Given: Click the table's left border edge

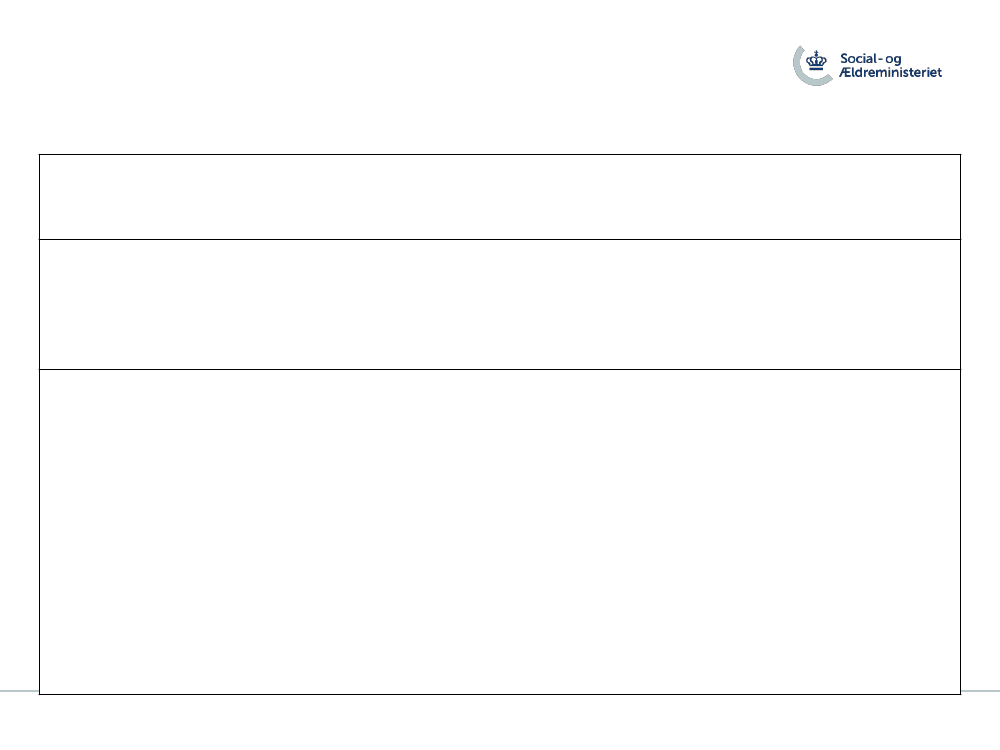Looking at the screenshot, I should 40,424.
